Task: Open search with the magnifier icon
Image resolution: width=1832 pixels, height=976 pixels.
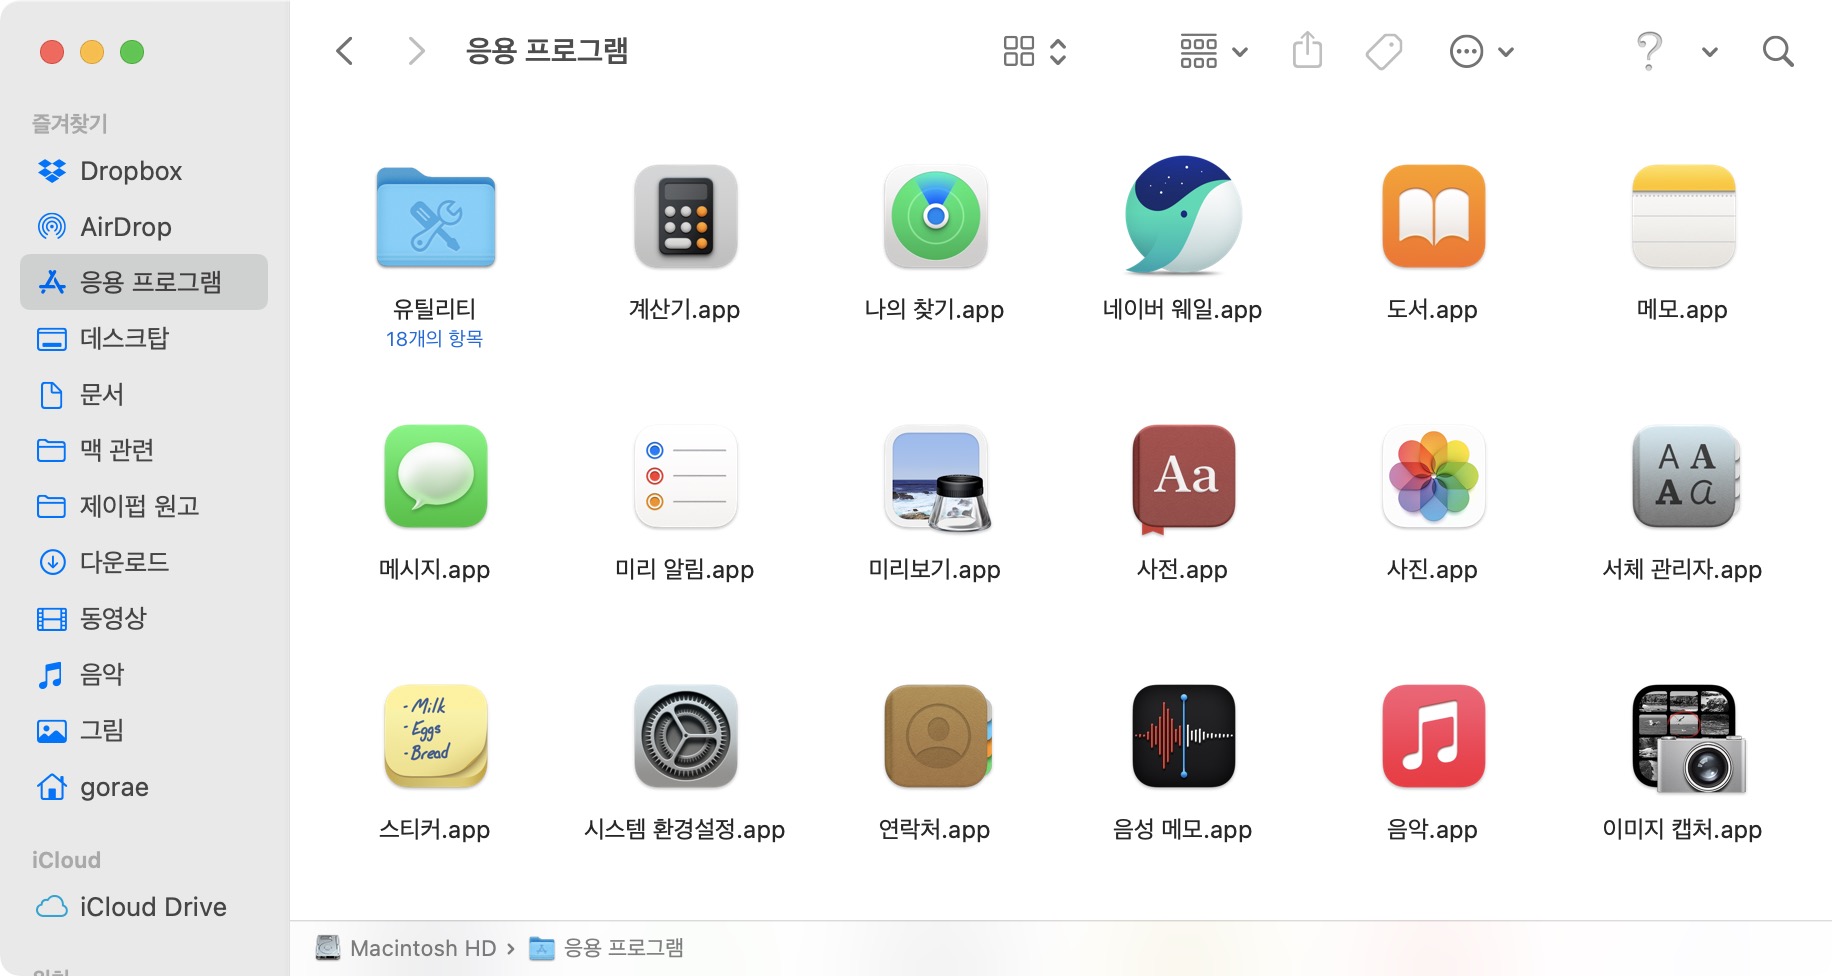Action: point(1778,51)
